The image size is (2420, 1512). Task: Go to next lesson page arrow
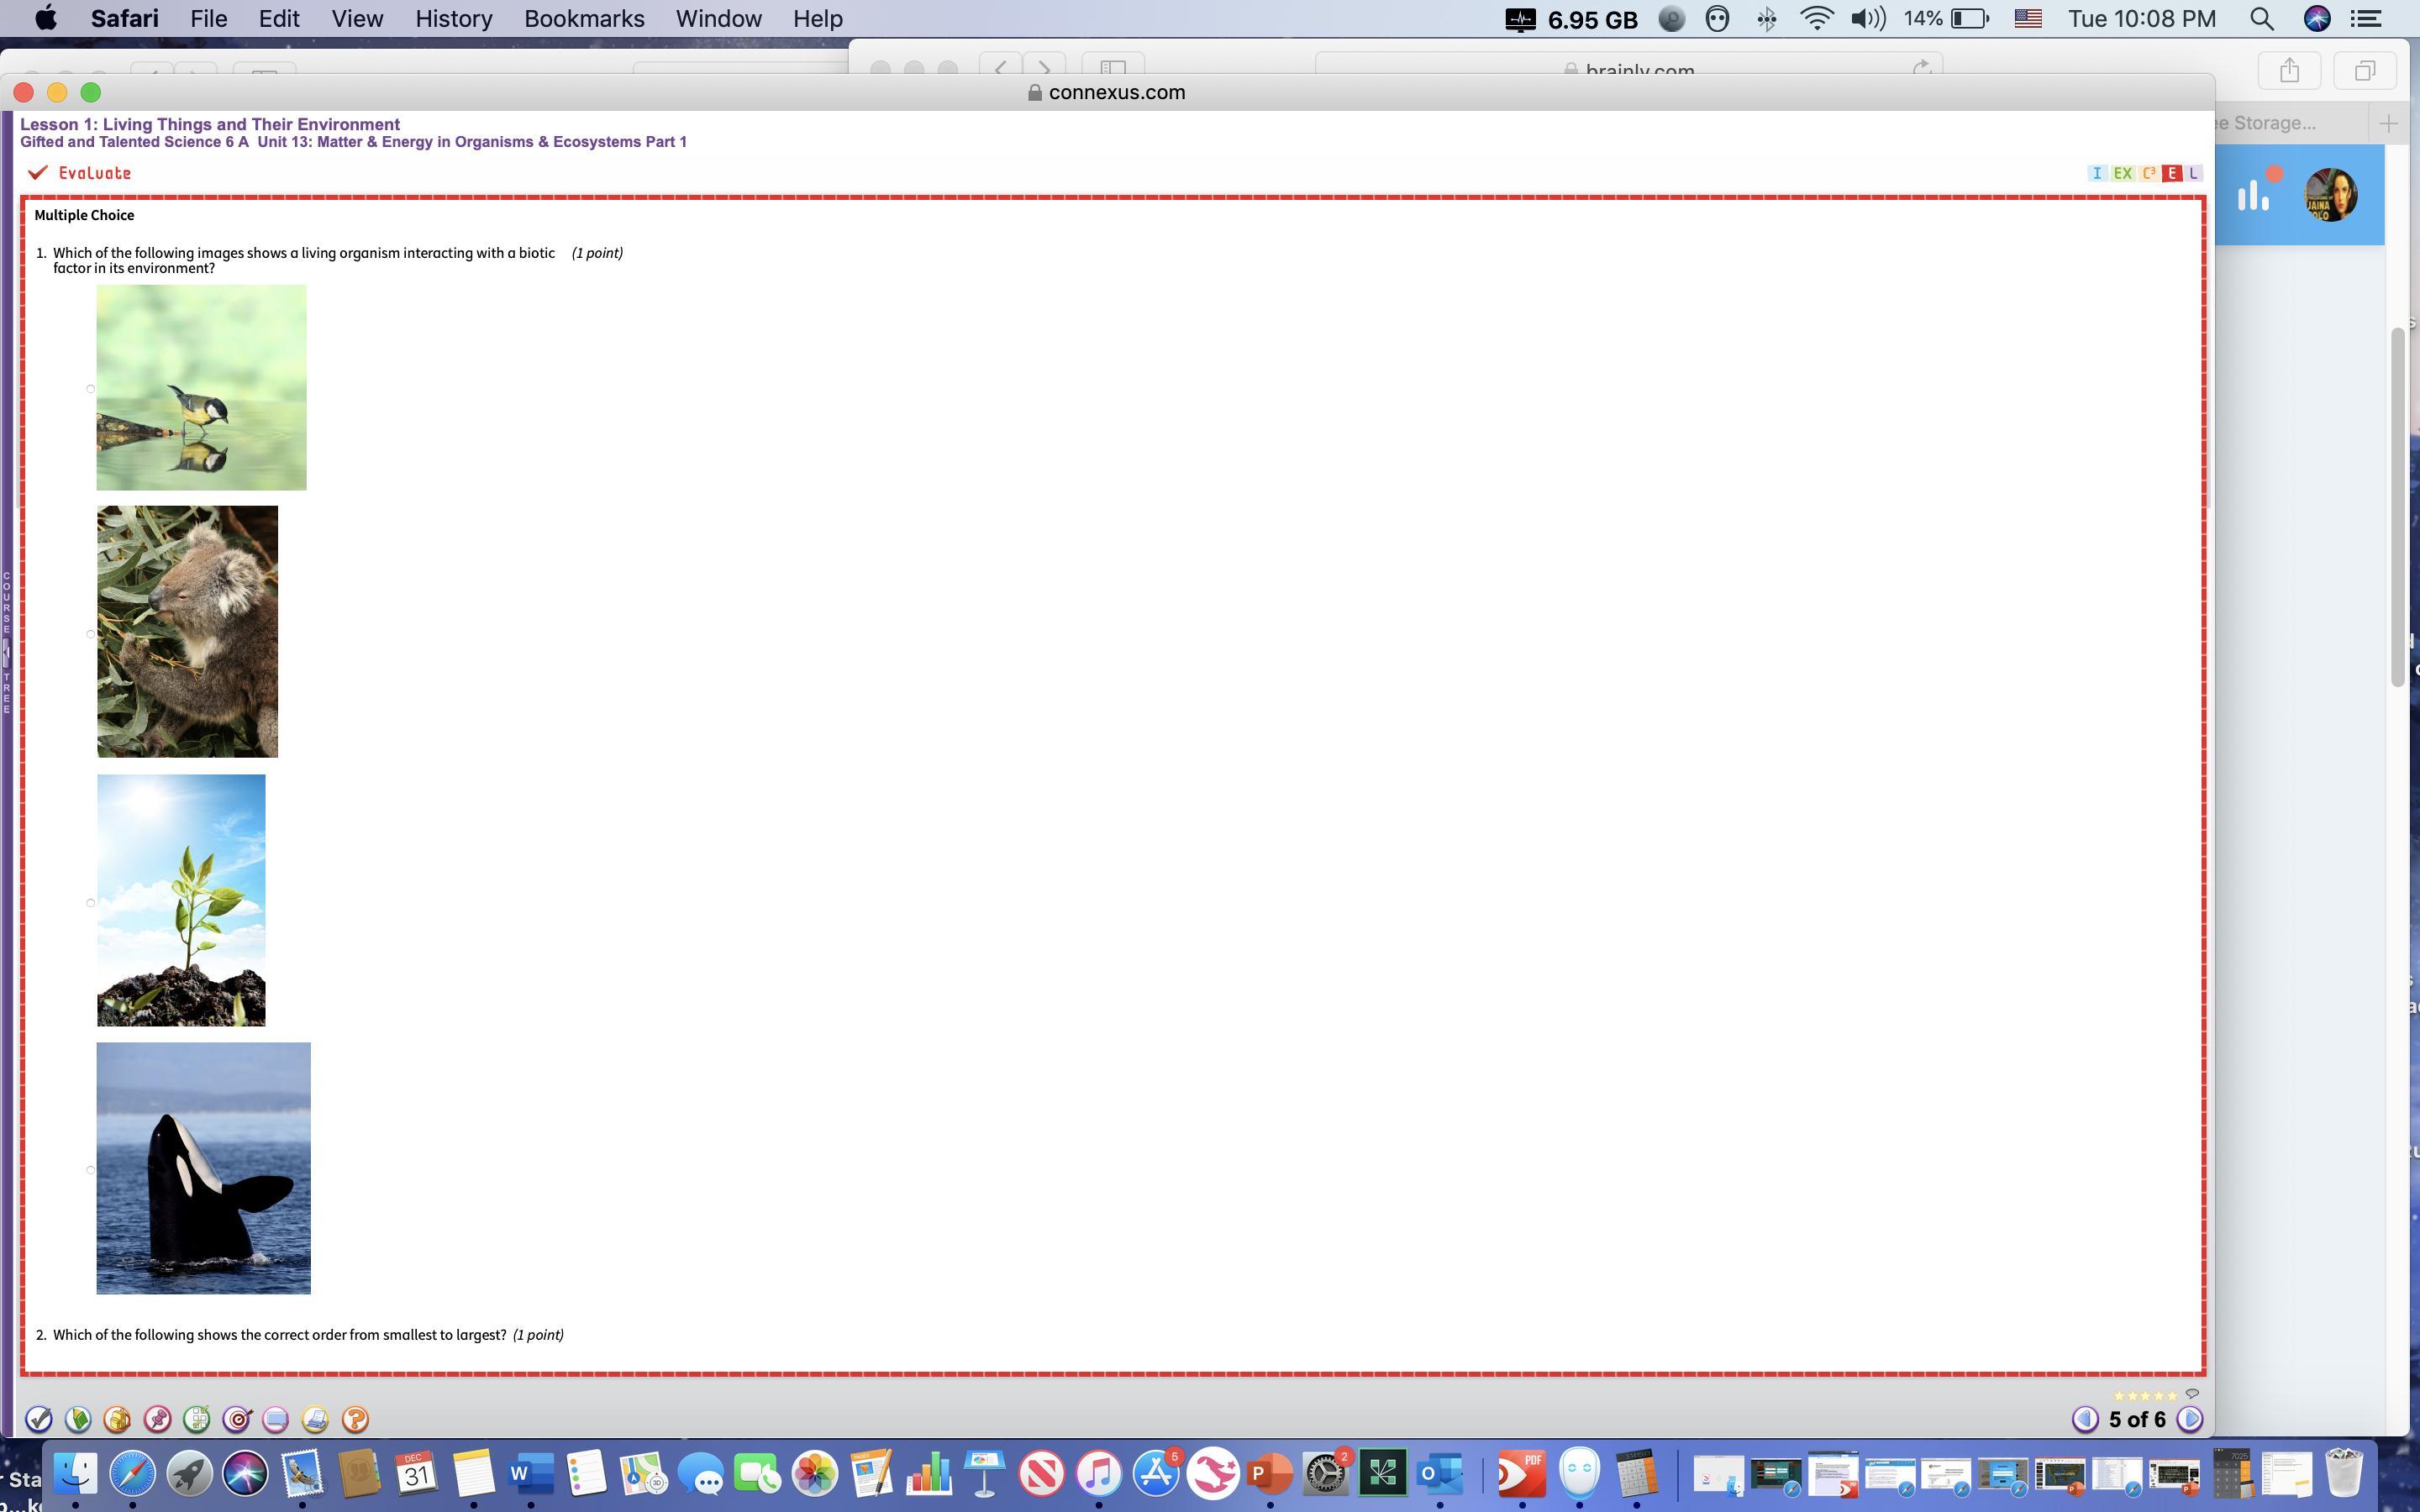[x=2189, y=1419]
